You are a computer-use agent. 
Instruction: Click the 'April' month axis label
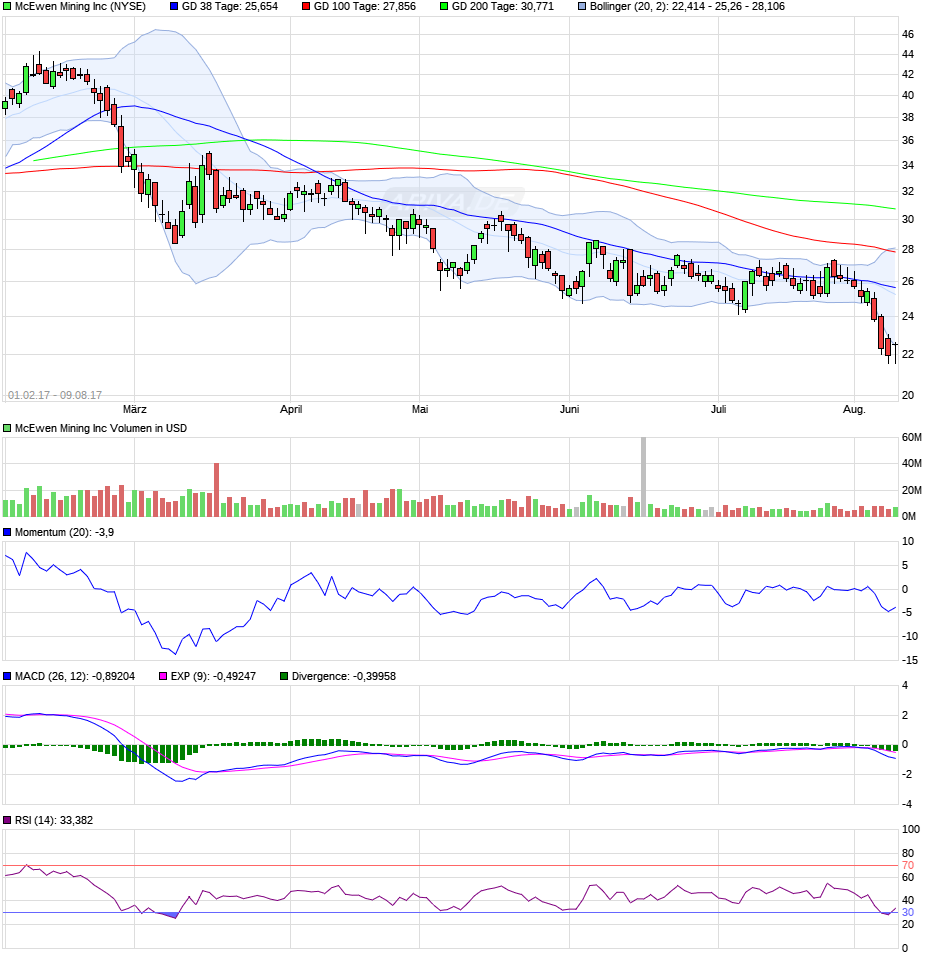click(x=291, y=409)
